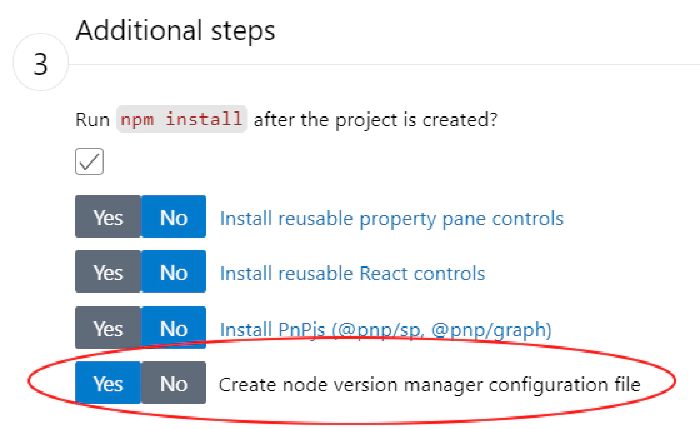Click the word Run before npm install

click(x=93, y=120)
